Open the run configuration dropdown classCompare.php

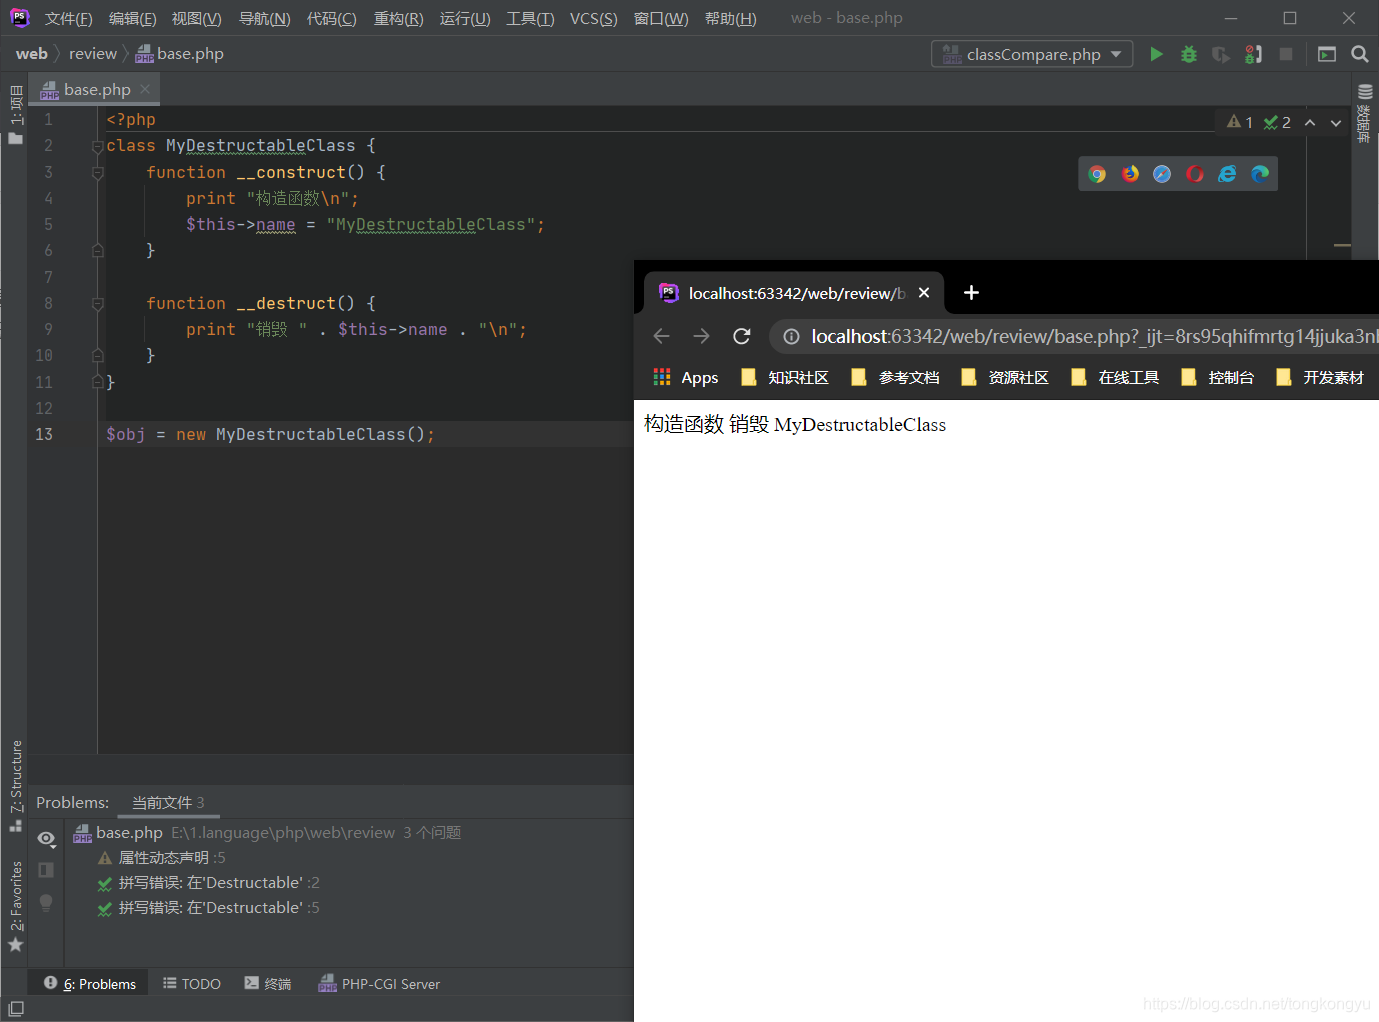pyautogui.click(x=1032, y=54)
